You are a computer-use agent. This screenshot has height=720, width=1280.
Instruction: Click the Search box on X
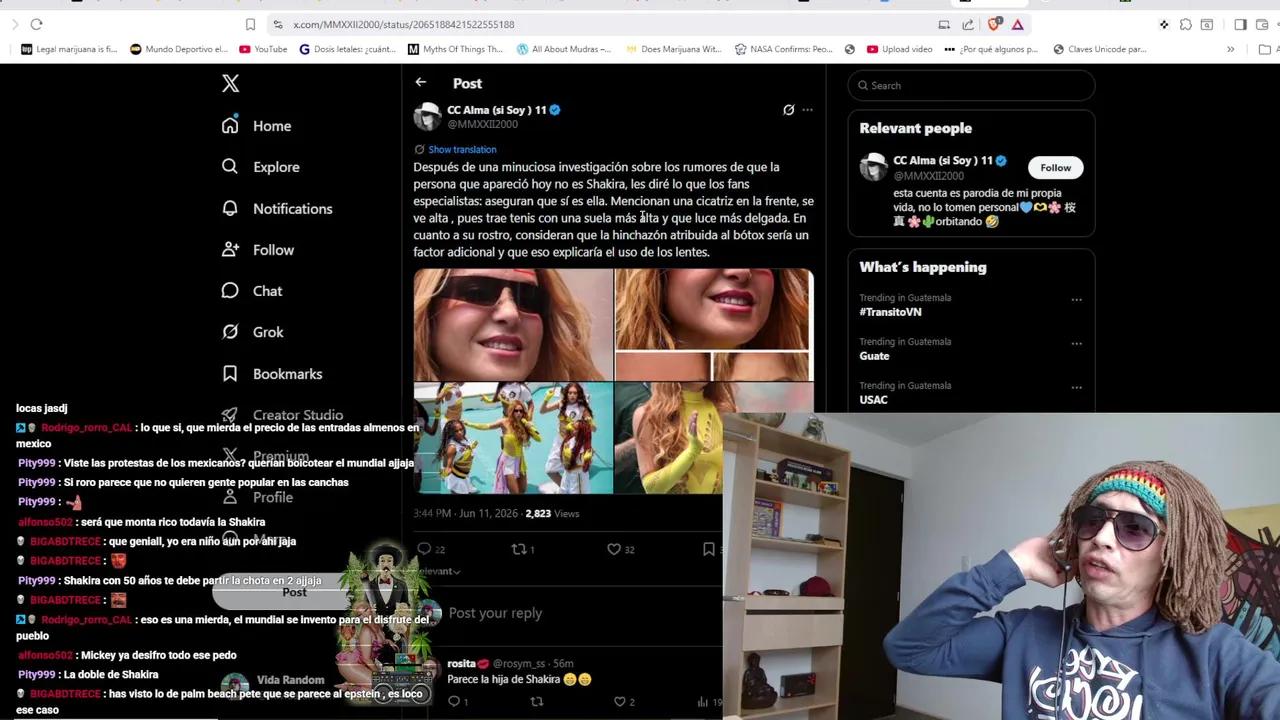pos(971,85)
